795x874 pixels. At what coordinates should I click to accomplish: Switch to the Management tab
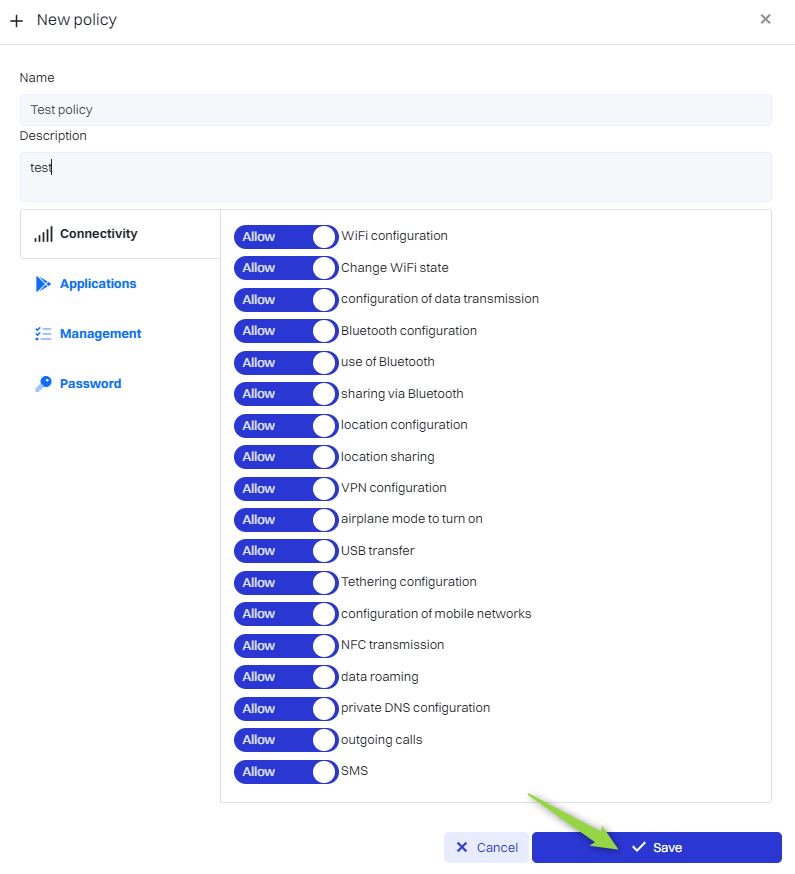click(x=100, y=334)
